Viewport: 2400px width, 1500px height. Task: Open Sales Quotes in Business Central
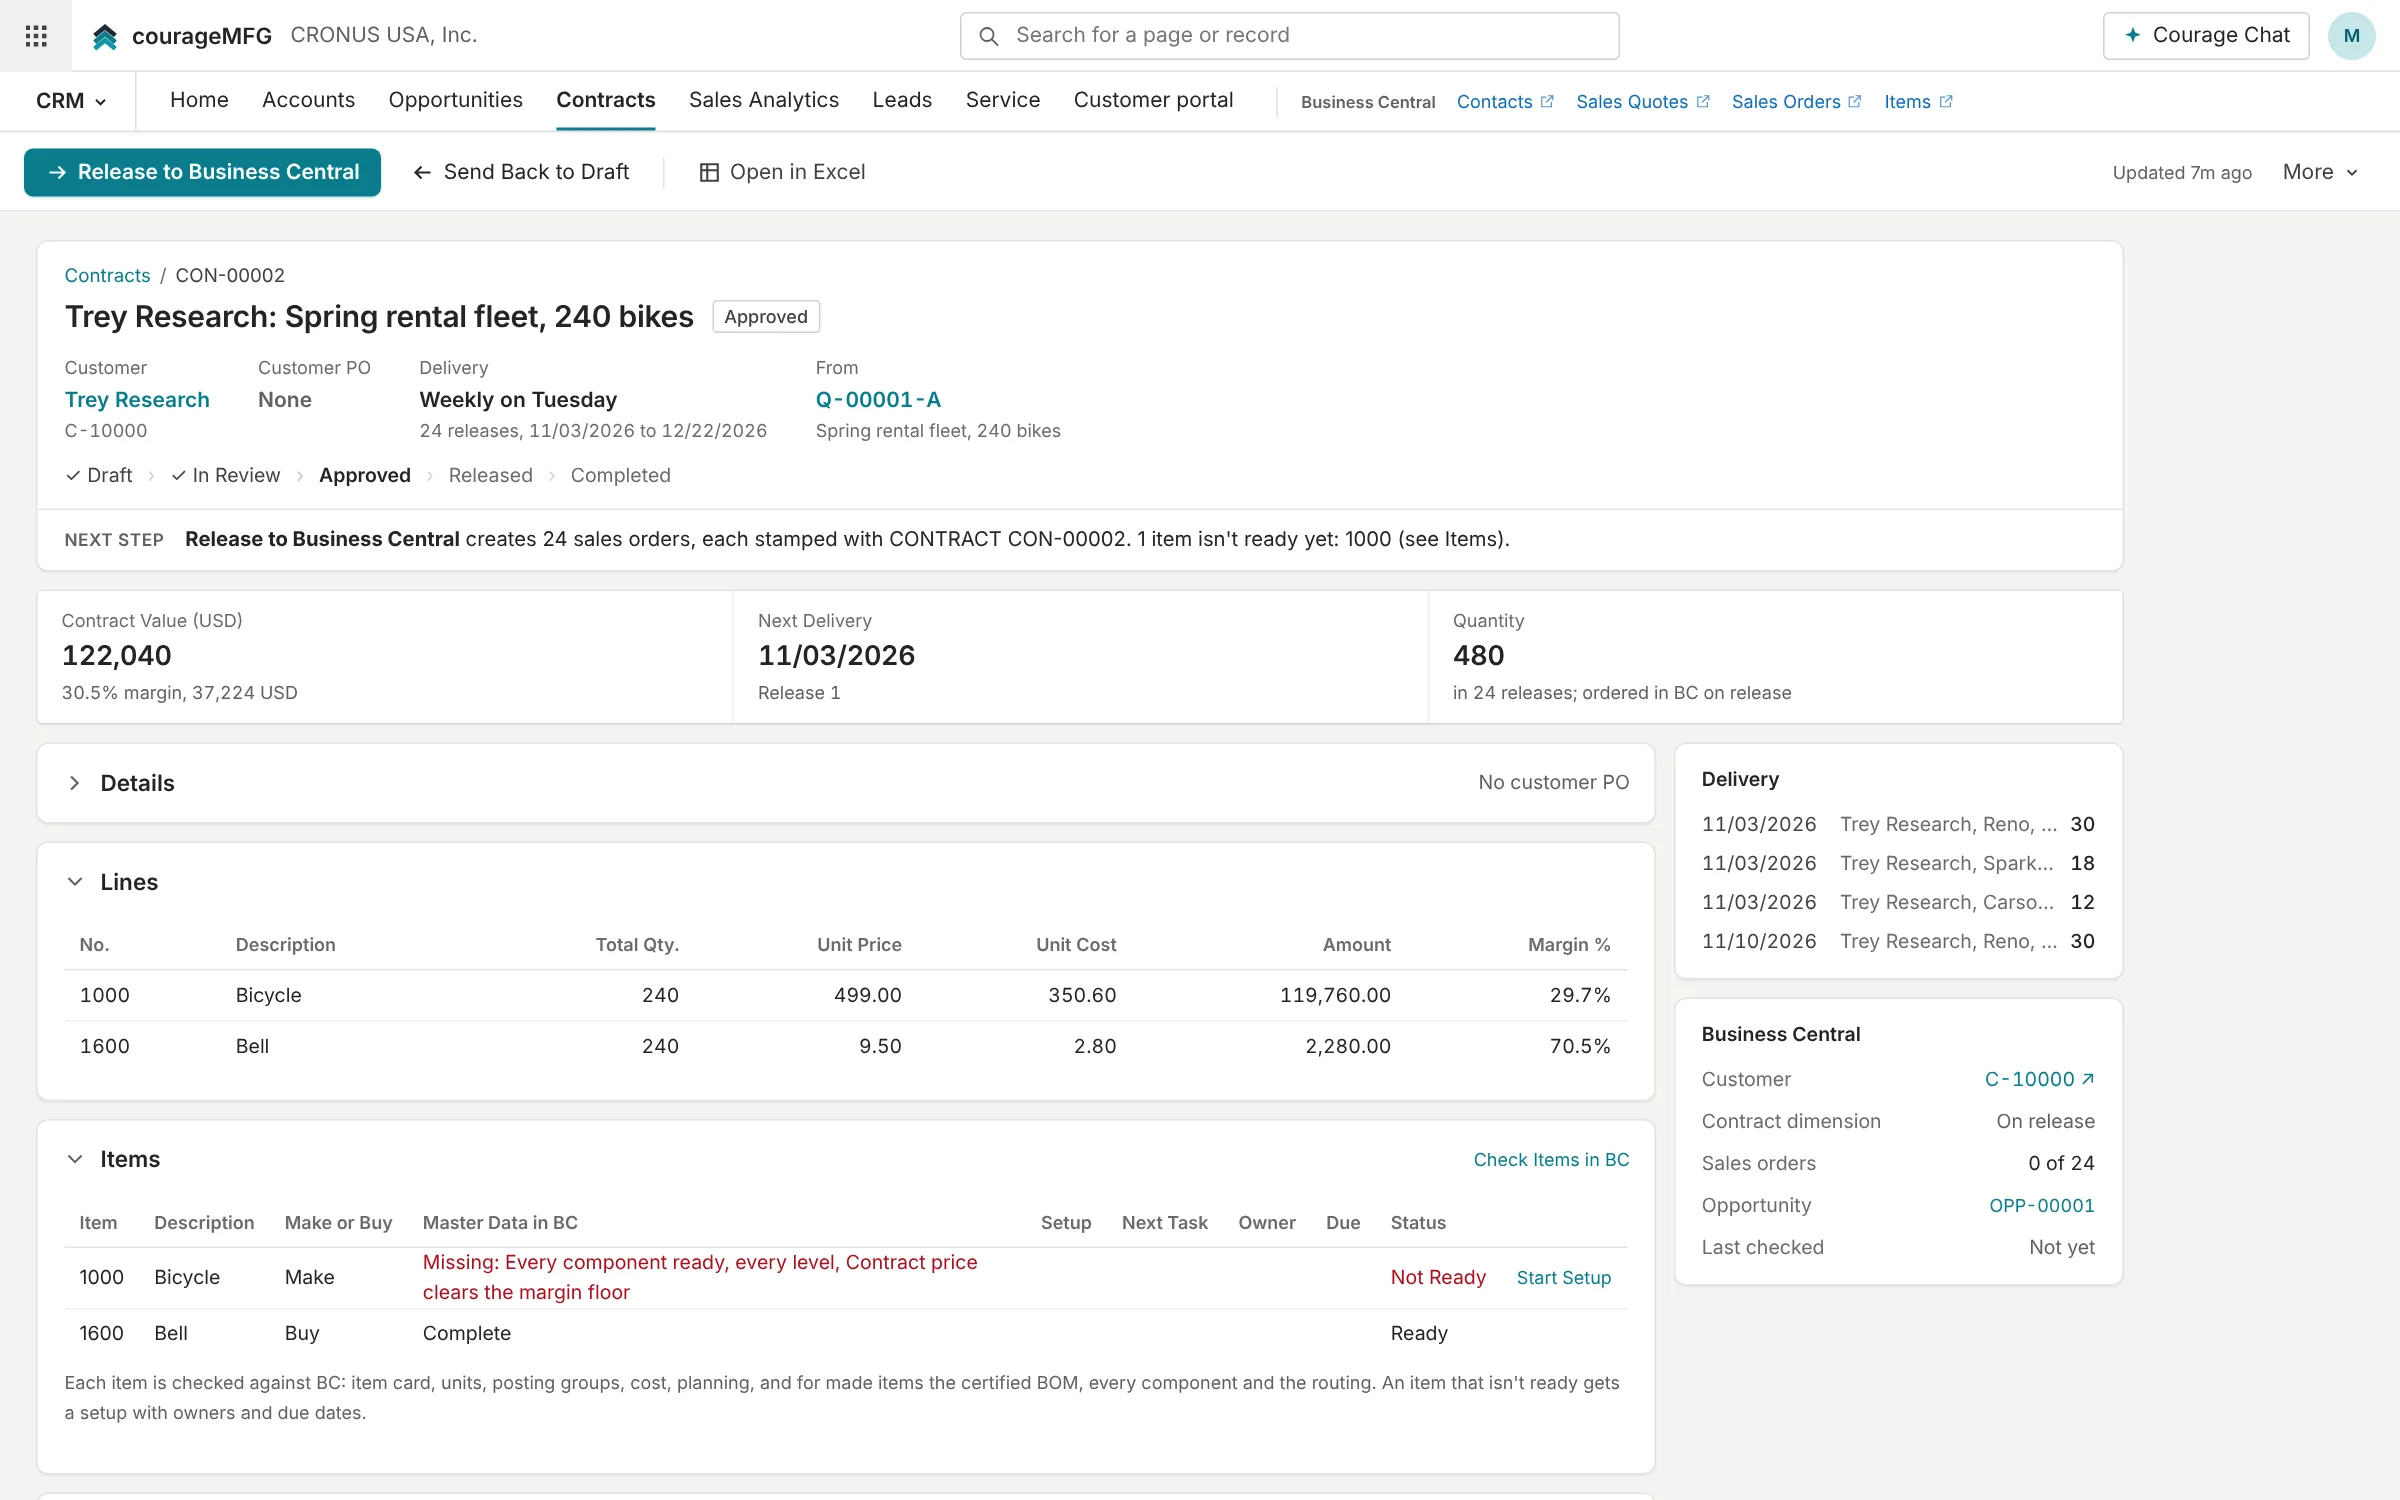coord(1643,102)
